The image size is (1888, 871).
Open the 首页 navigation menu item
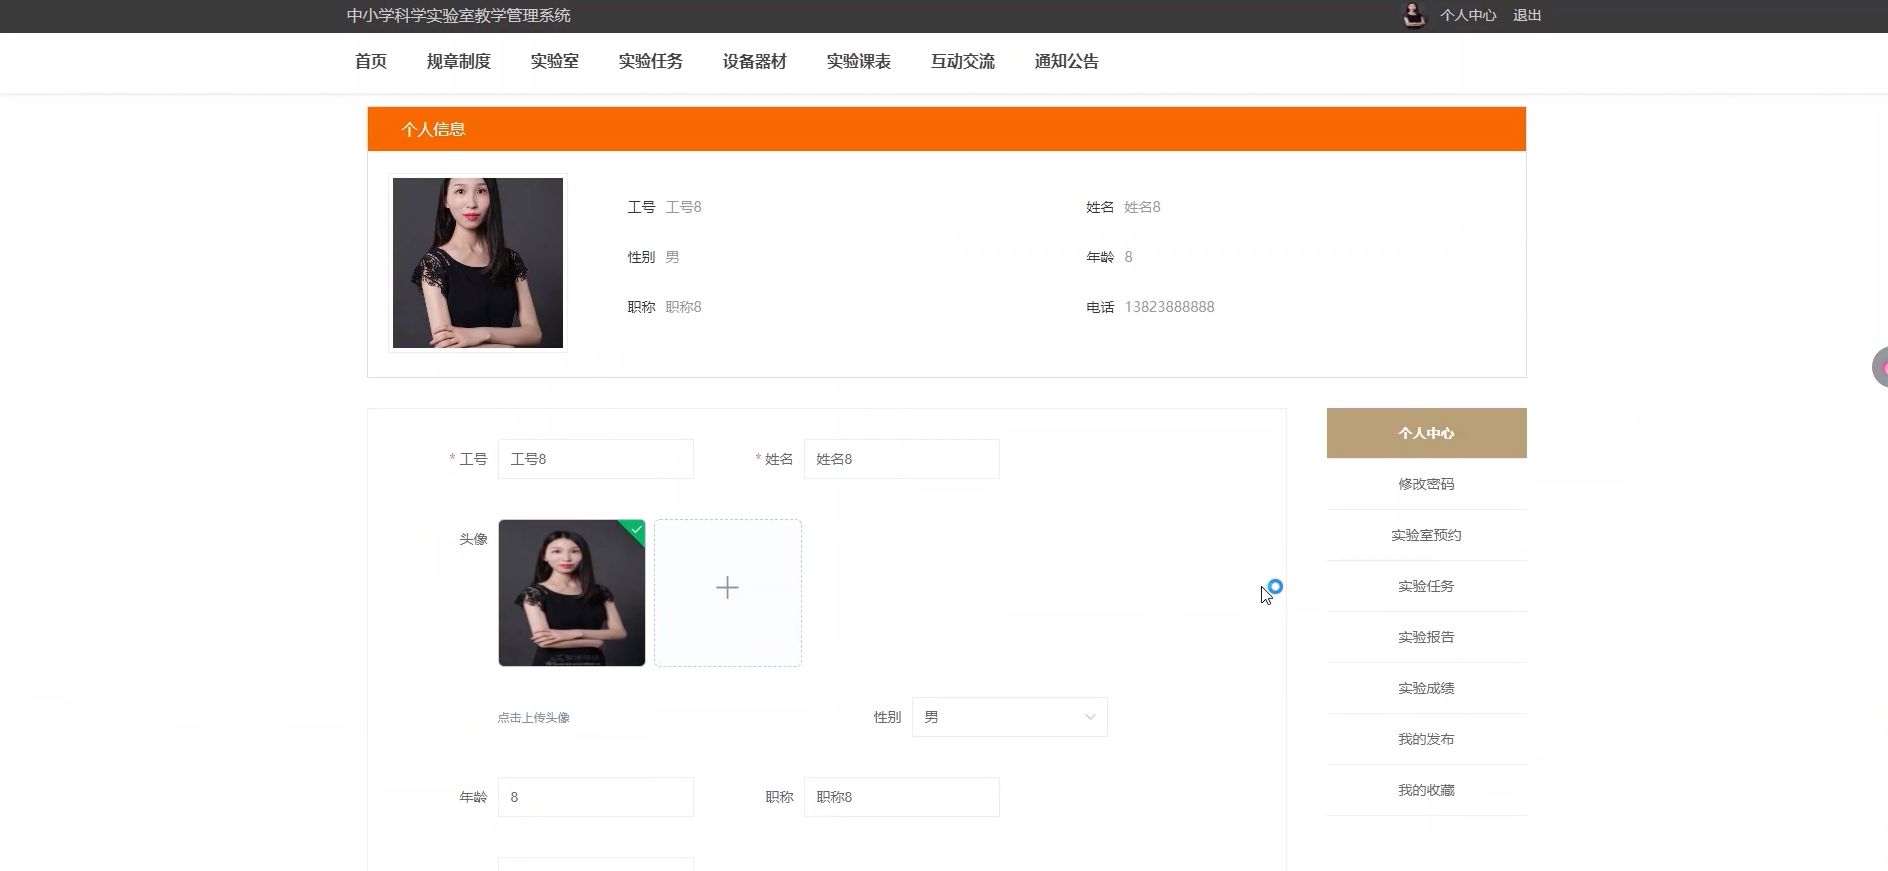coord(371,62)
